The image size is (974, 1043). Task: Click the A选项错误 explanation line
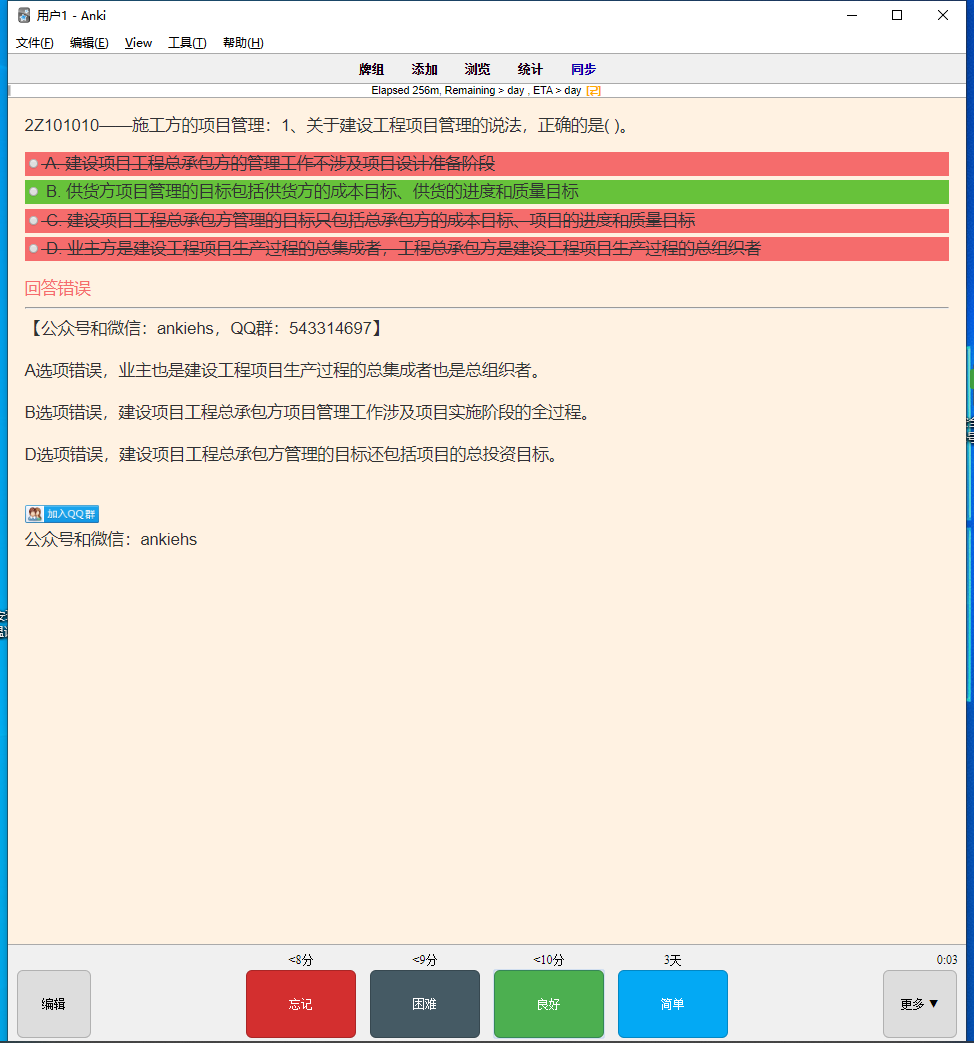point(285,371)
